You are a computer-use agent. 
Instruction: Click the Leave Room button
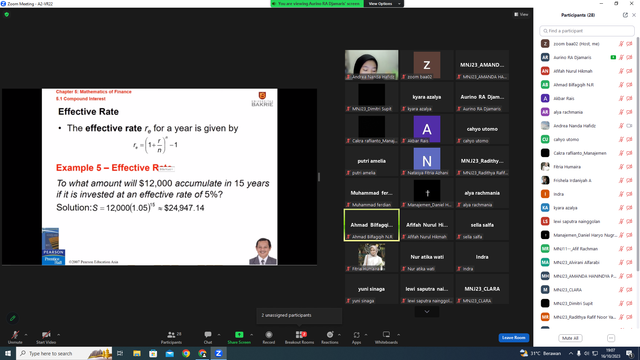coord(513,338)
